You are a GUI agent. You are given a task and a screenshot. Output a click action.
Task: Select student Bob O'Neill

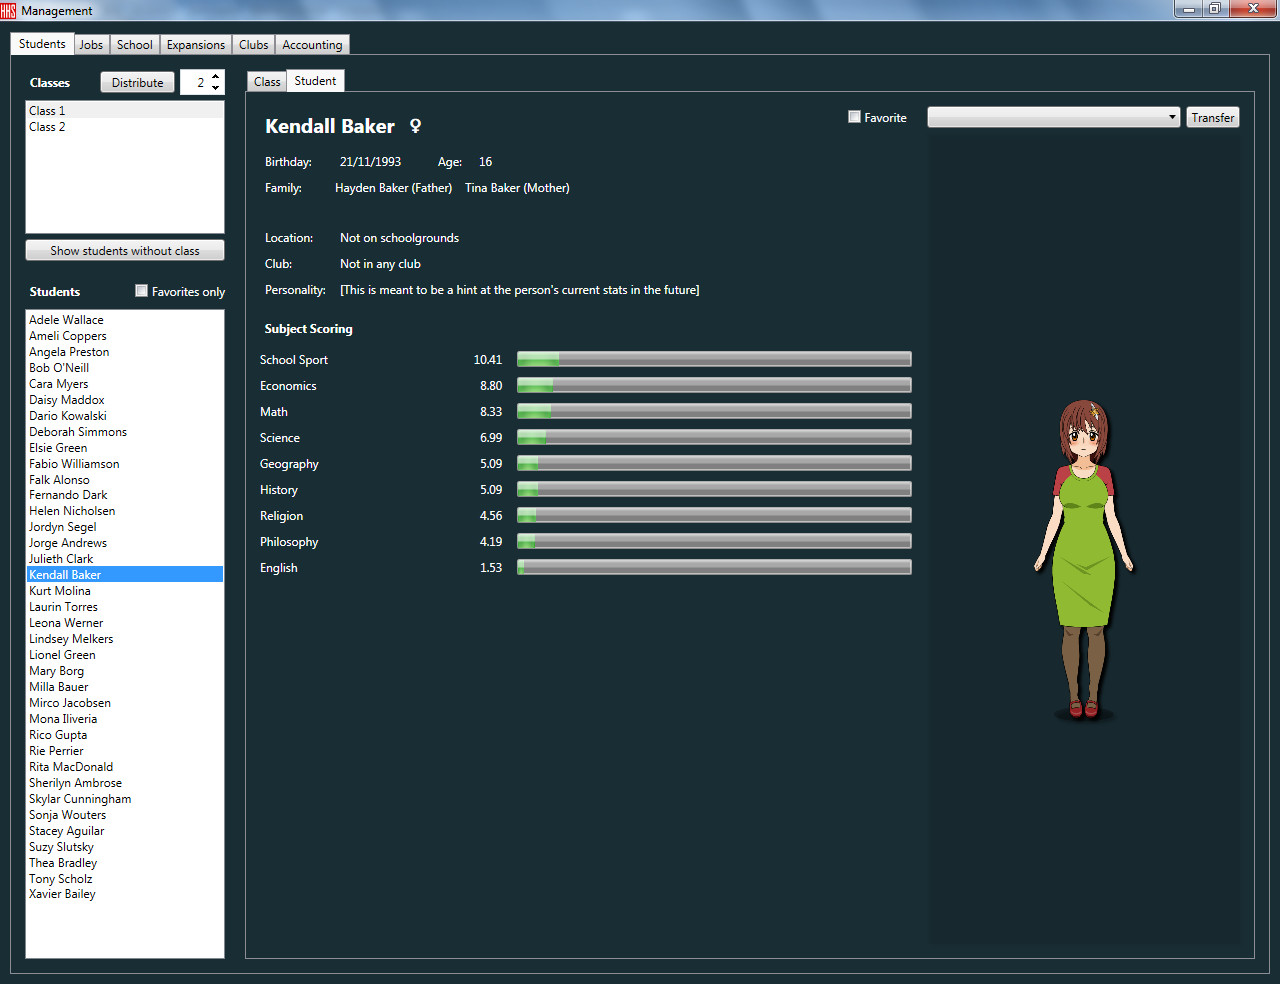pyautogui.click(x=125, y=367)
